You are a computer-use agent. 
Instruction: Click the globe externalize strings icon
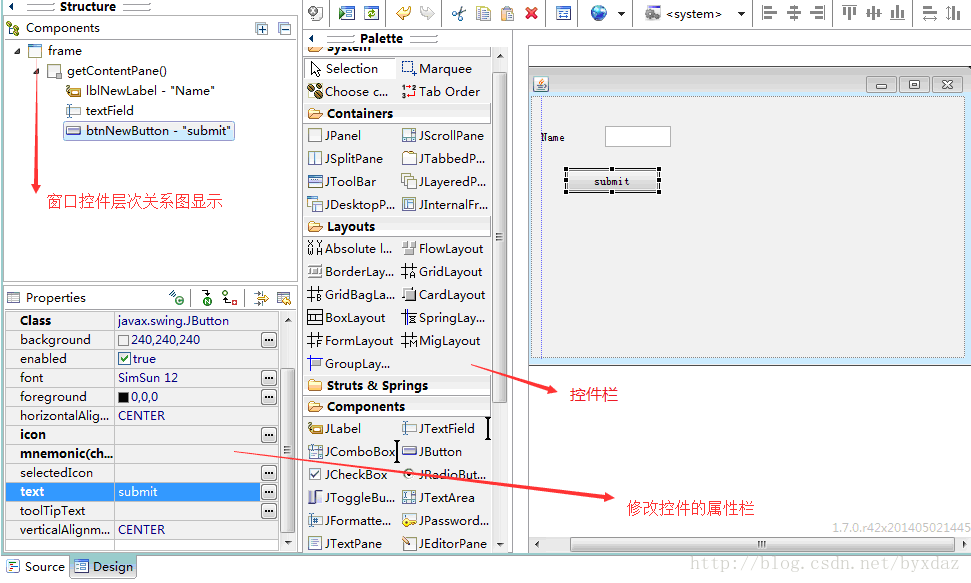(598, 13)
